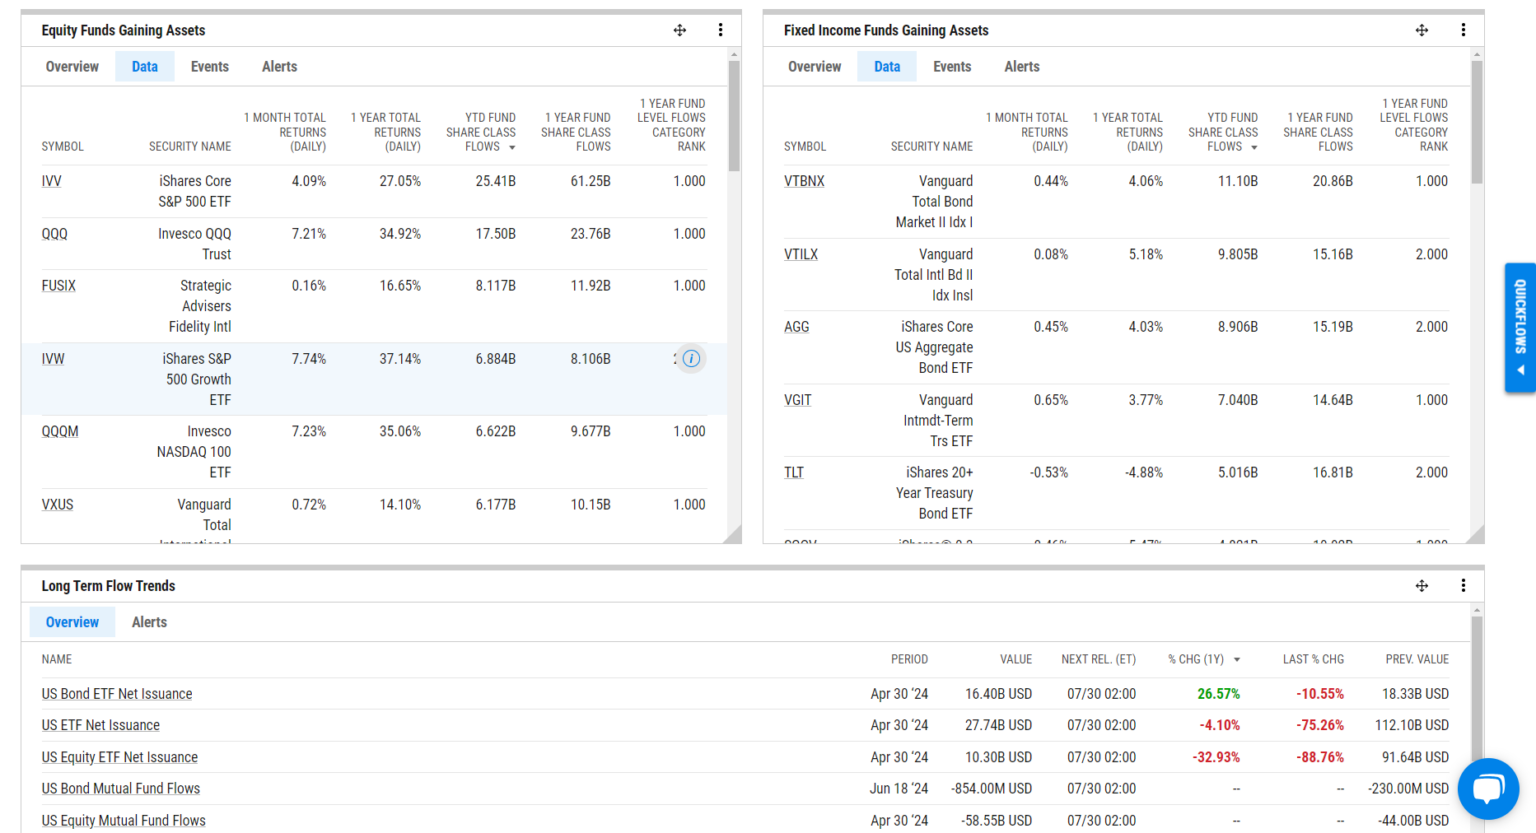Screen dimensions: 1536x833
Task: Click the info icon on the IVW row
Action: click(691, 358)
